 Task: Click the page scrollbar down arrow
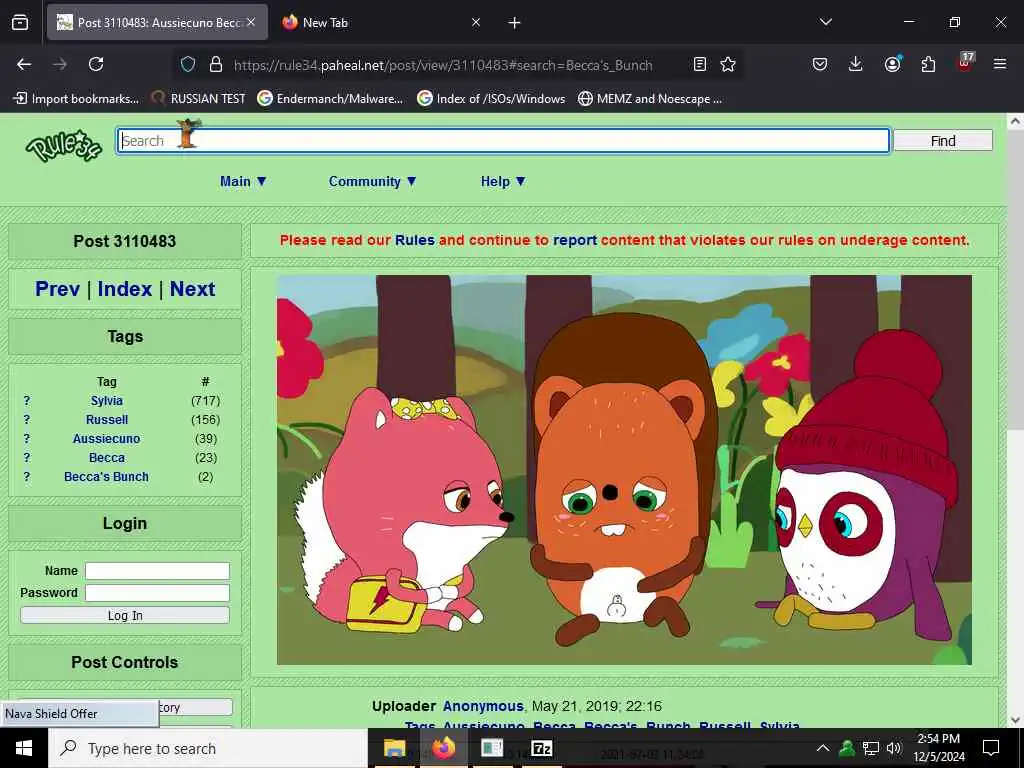1015,720
